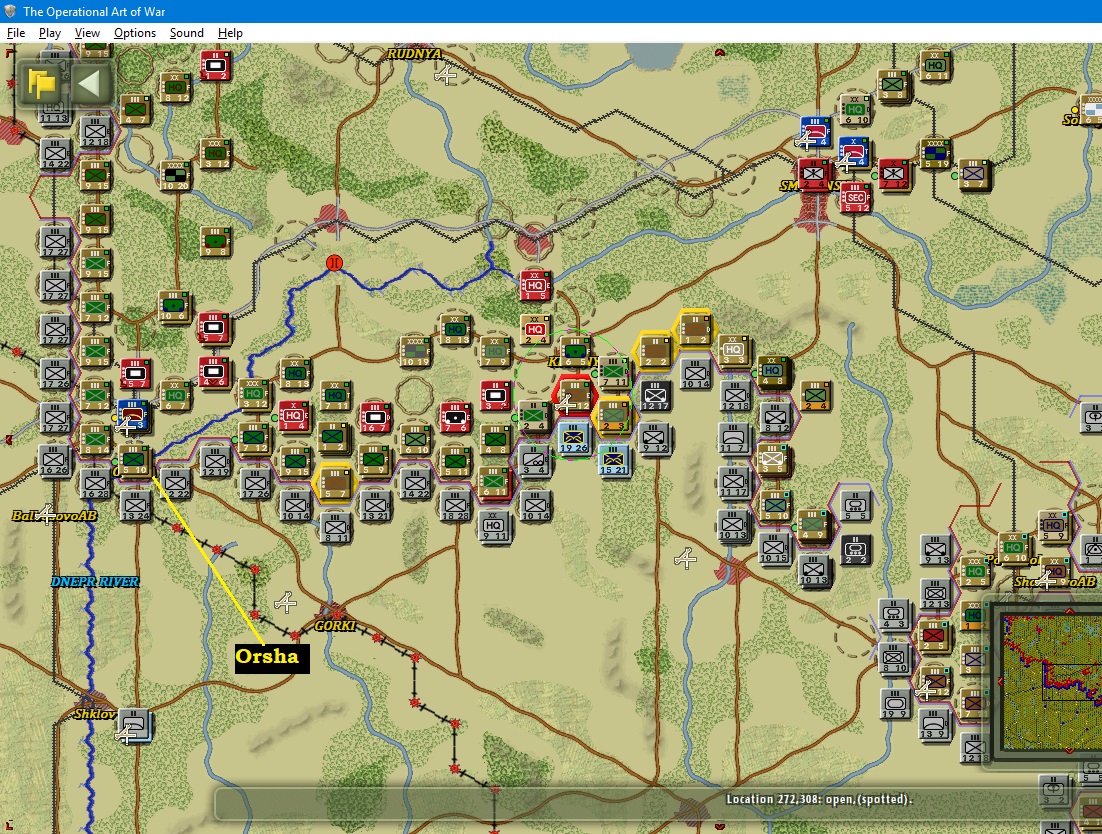Select the gray infantry counter 18 28
Image resolution: width=1102 pixels, height=834 pixels.
tap(455, 504)
